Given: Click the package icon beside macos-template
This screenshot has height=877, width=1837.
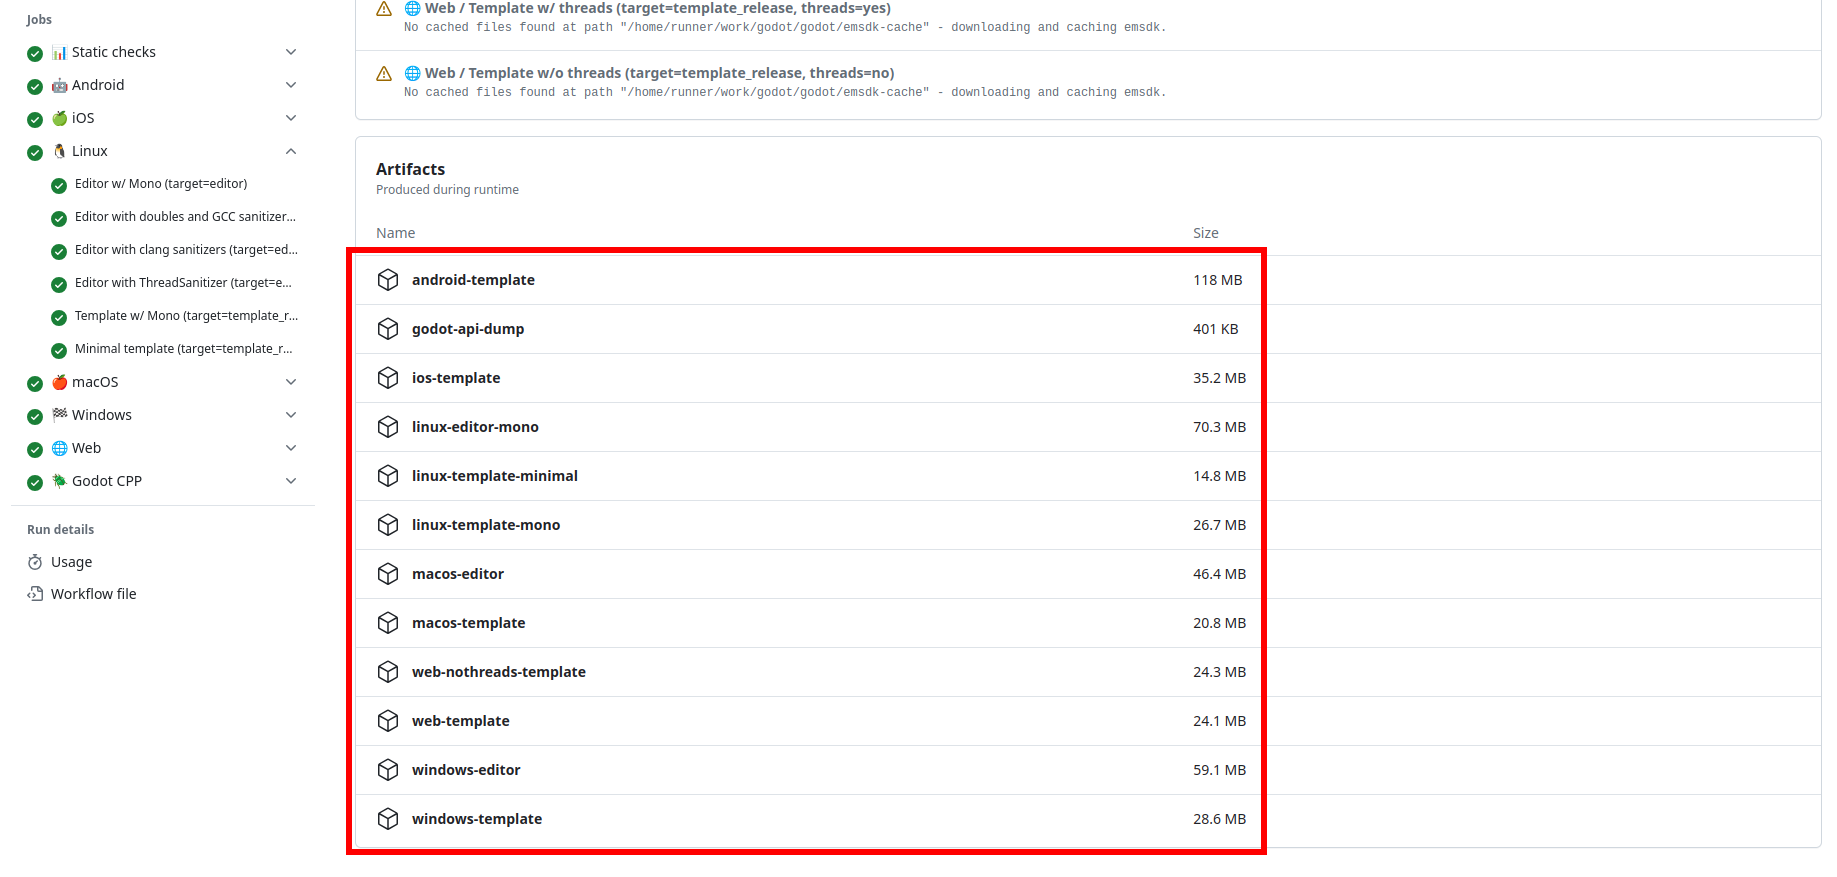Looking at the screenshot, I should 388,623.
